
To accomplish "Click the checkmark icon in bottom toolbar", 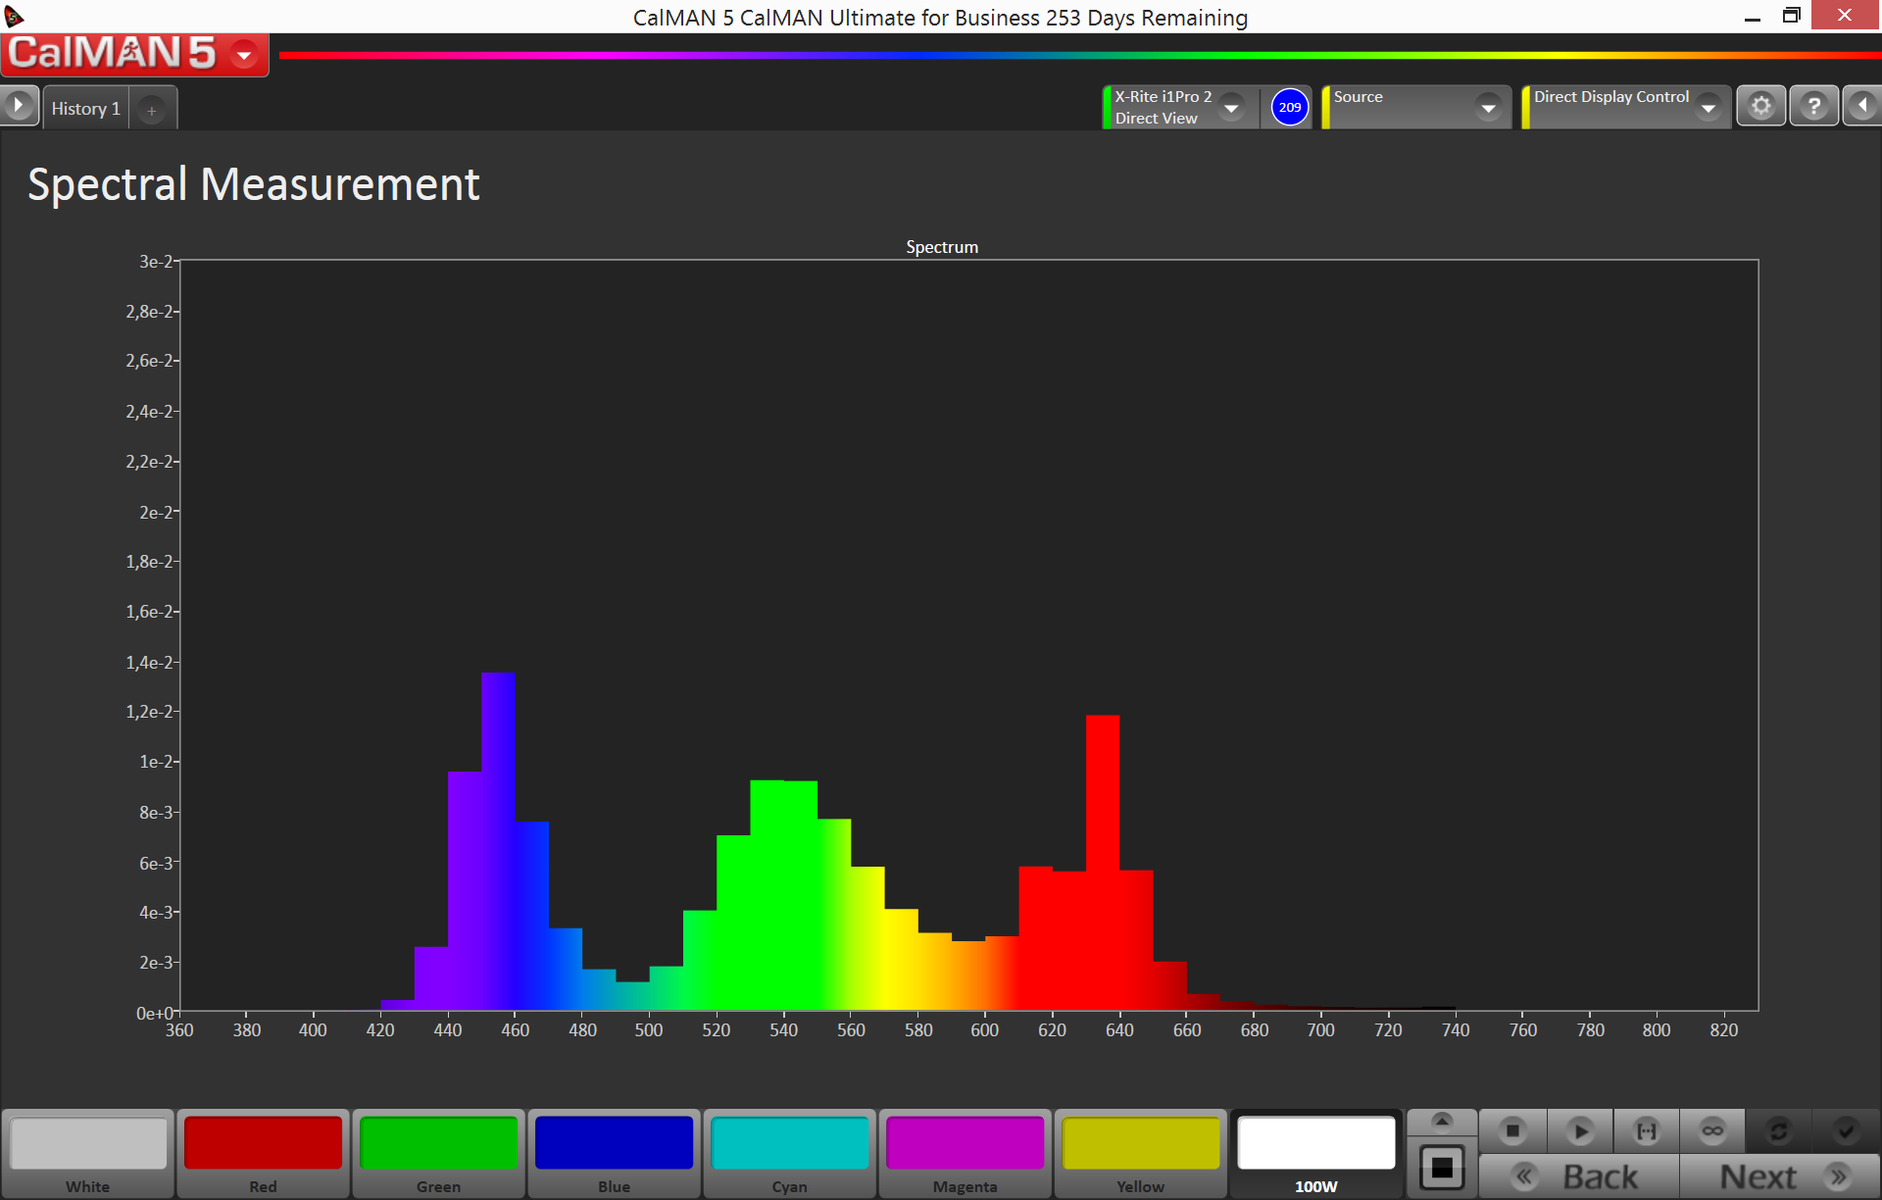I will click(x=1845, y=1131).
